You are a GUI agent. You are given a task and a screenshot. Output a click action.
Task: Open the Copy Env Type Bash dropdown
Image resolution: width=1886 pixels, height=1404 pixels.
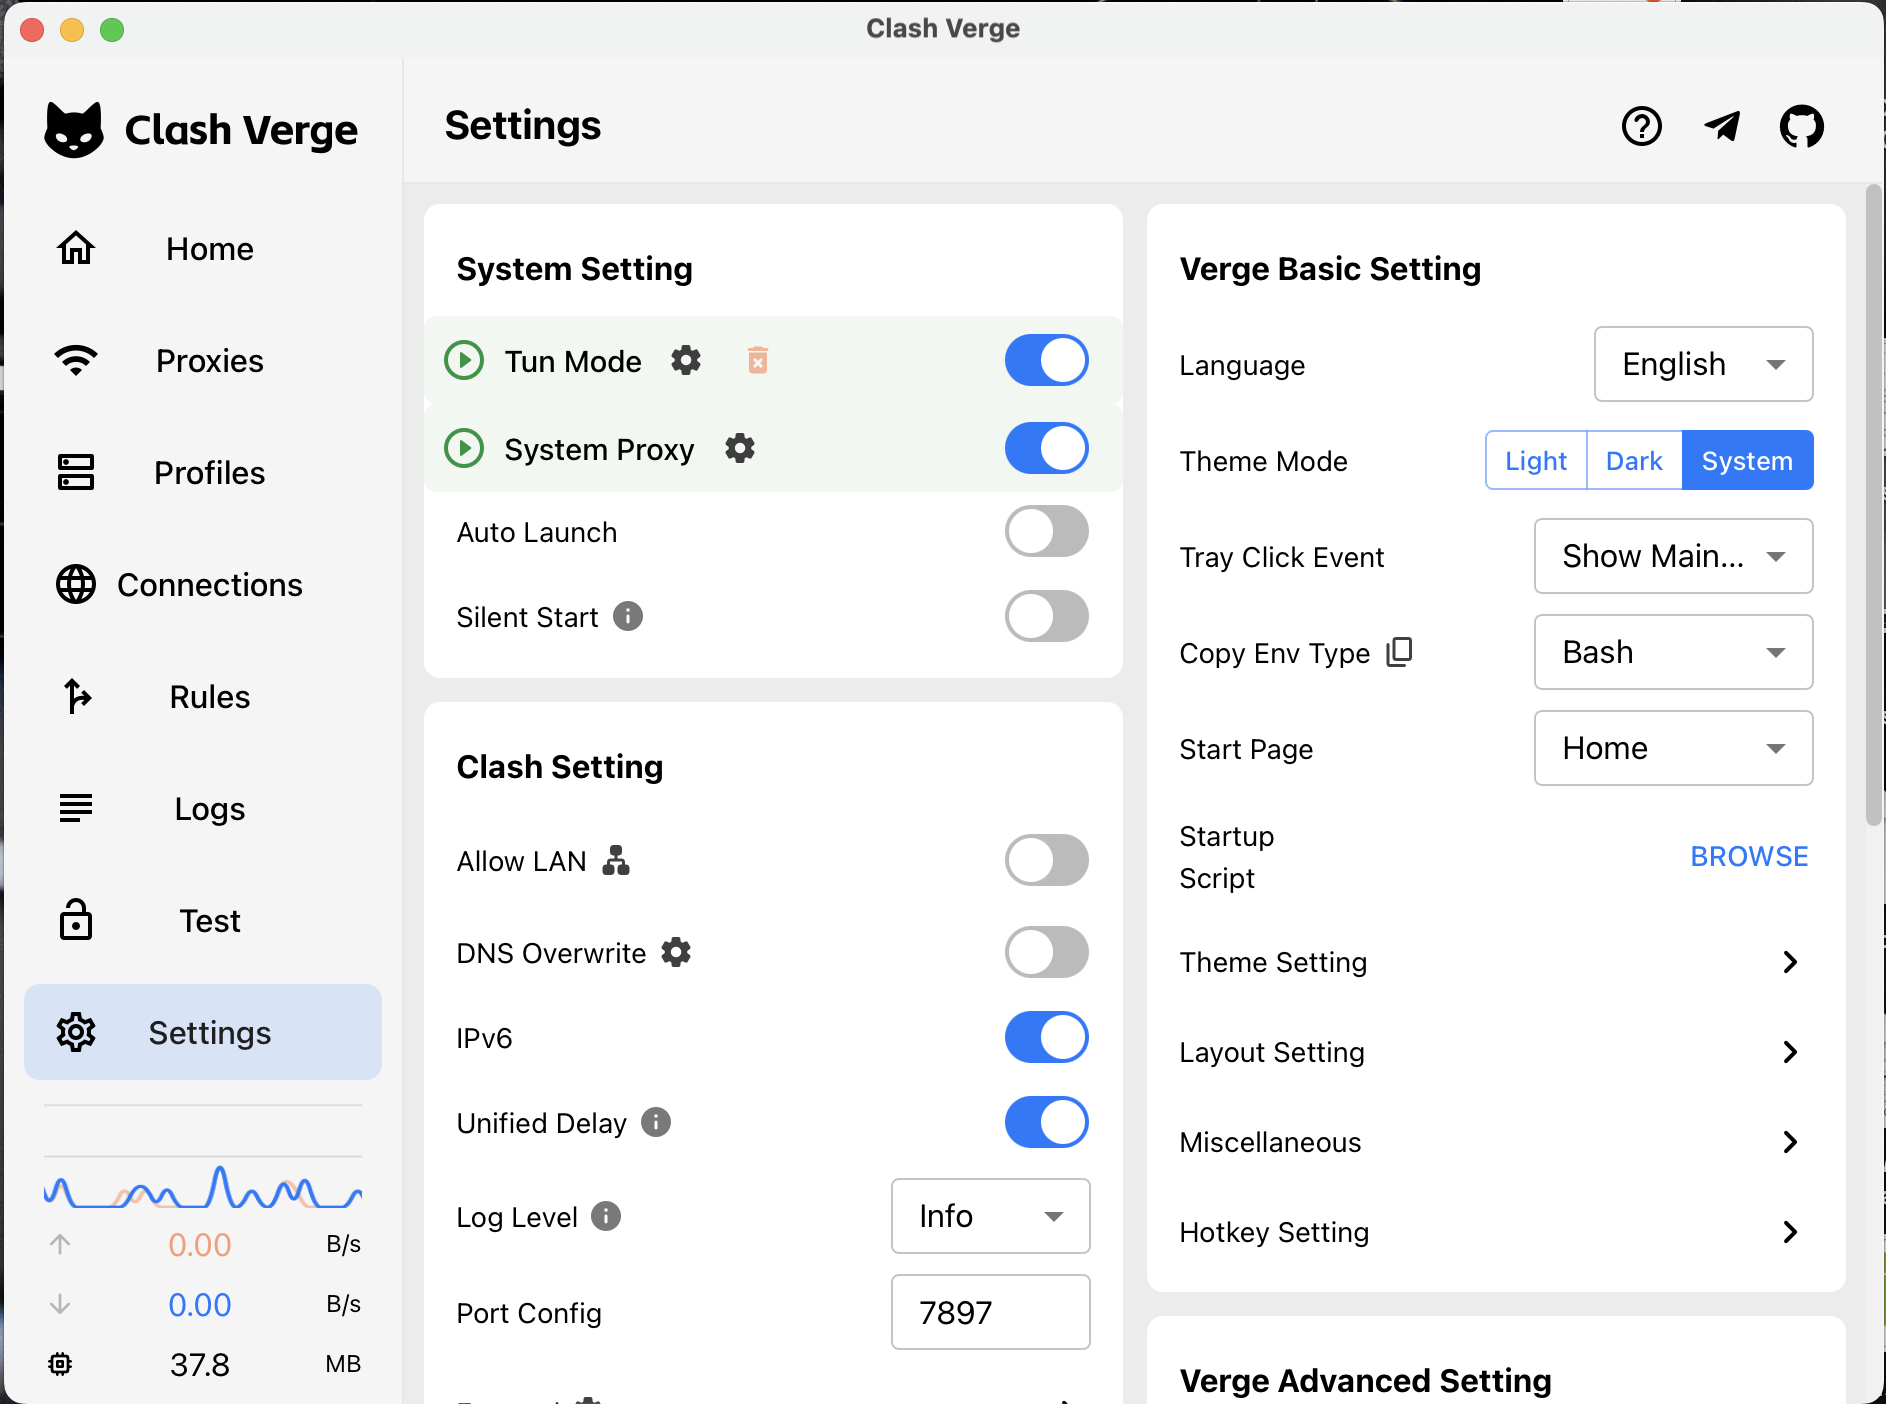coord(1673,652)
